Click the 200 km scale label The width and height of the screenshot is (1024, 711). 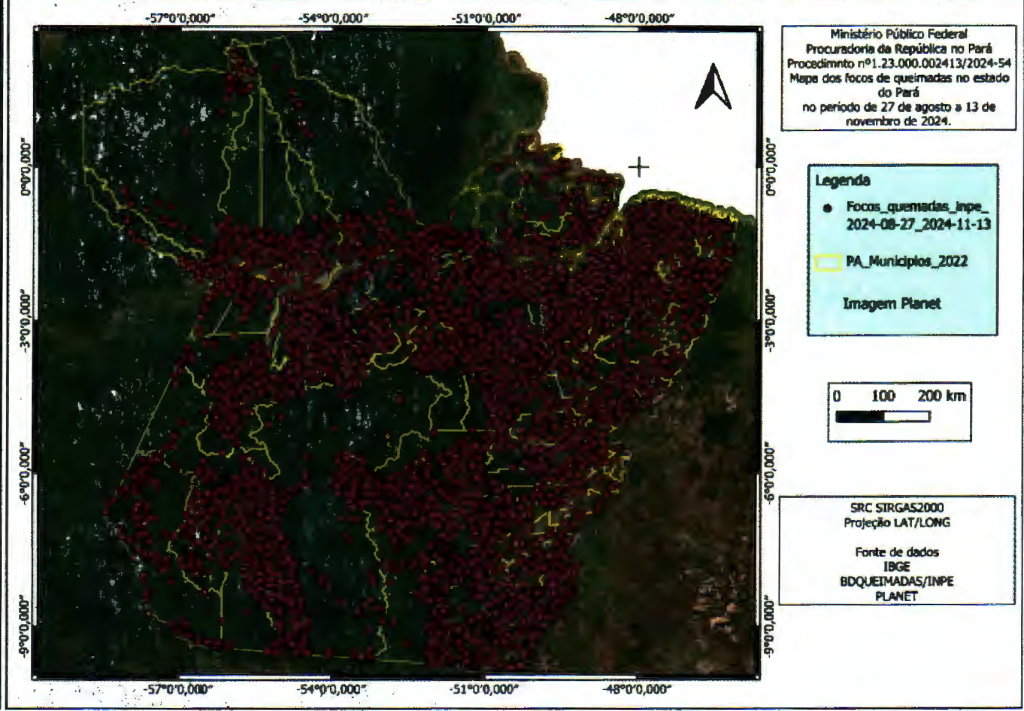tap(942, 396)
